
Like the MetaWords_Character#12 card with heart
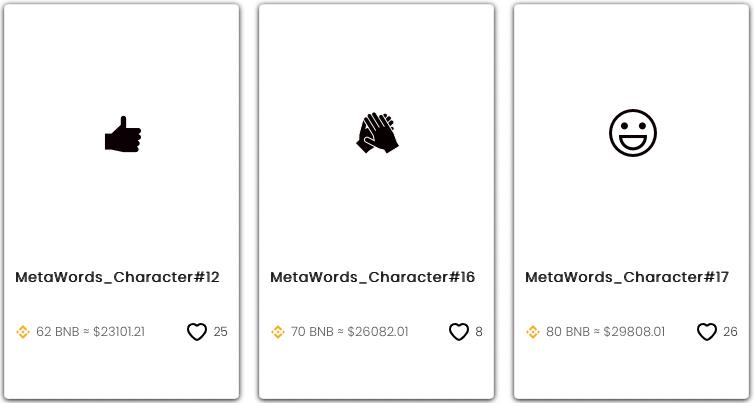[197, 332]
